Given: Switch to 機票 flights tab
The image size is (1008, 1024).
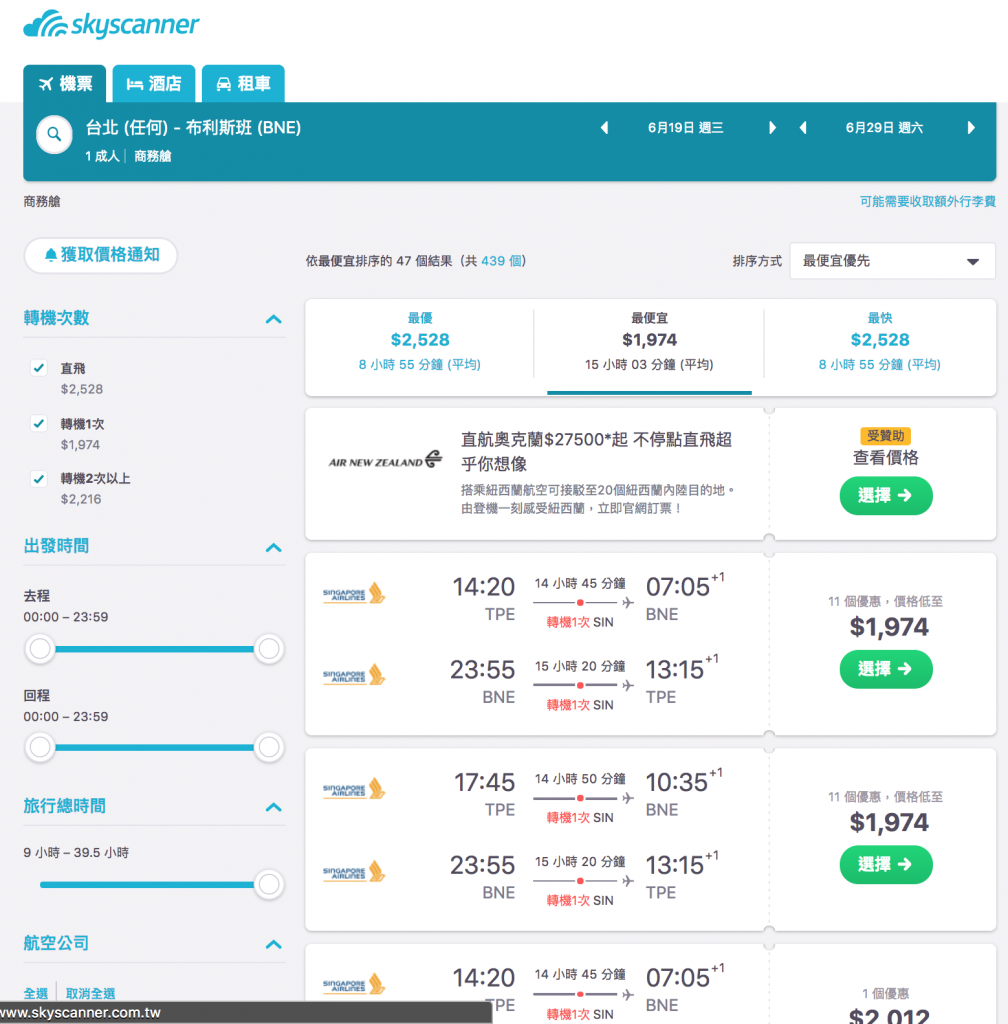Looking at the screenshot, I should [65, 84].
